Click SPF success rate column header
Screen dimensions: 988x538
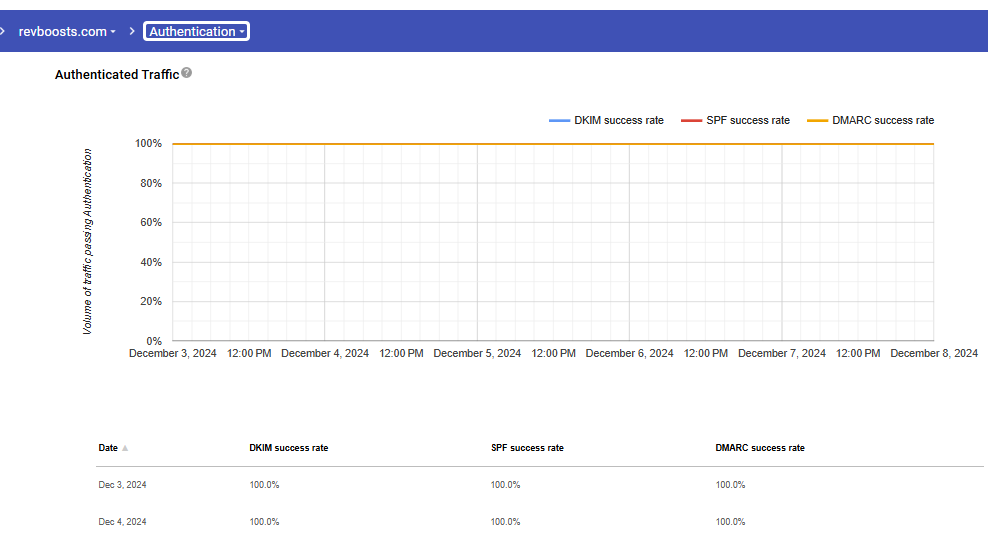(x=526, y=448)
